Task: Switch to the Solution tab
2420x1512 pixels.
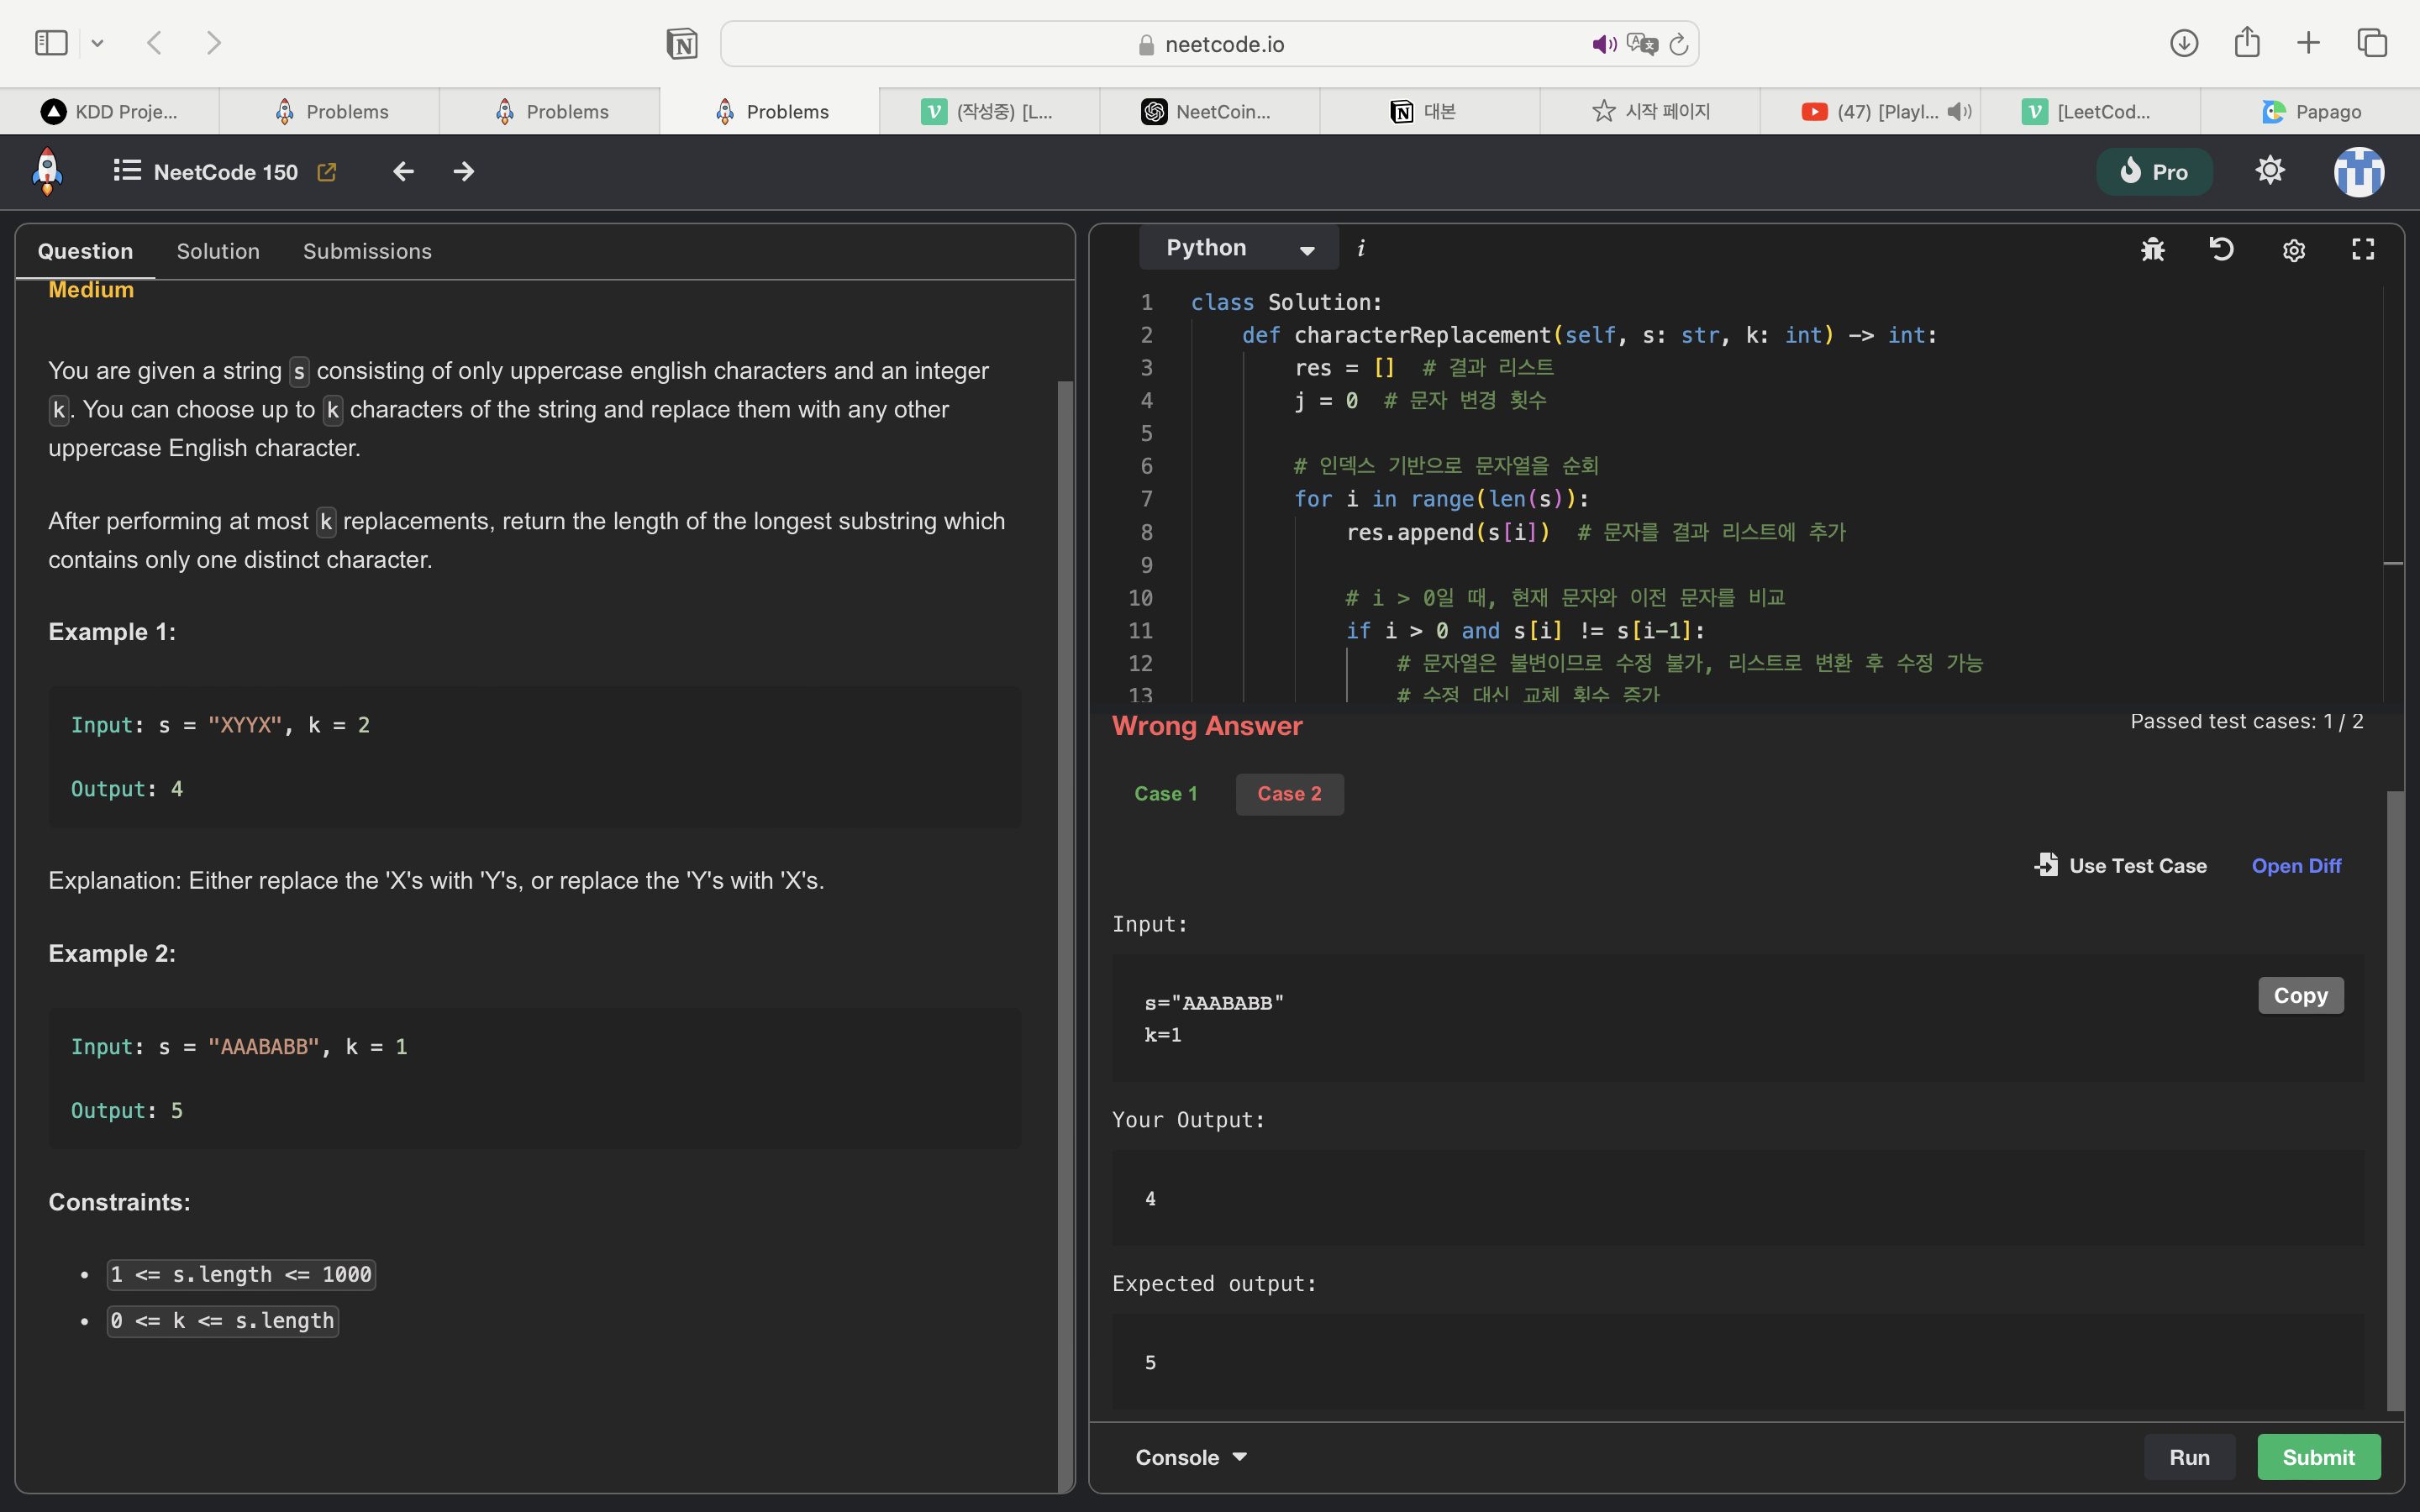Action: click(218, 251)
